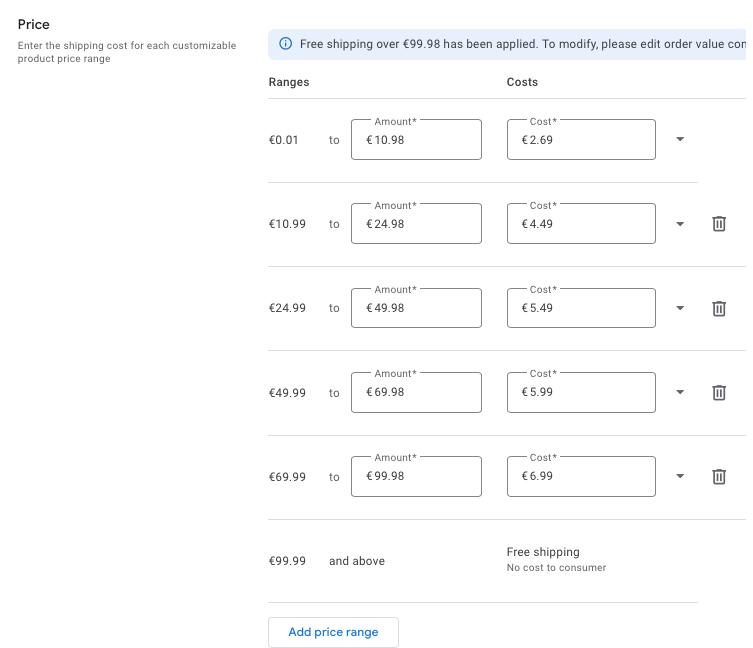Focus the Amount input containing €49.98

coord(416,308)
